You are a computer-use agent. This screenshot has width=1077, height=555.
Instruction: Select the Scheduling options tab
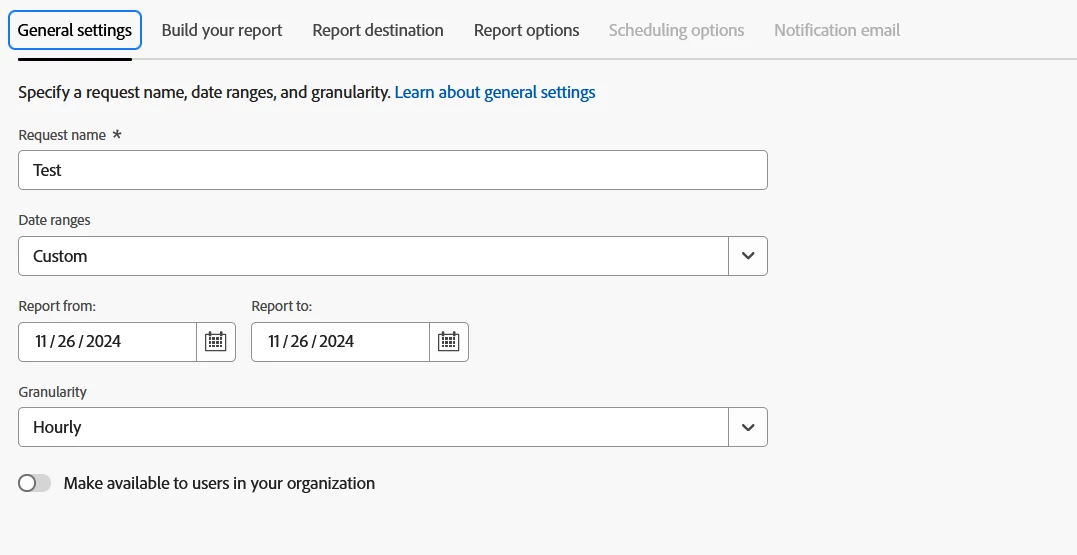(676, 30)
